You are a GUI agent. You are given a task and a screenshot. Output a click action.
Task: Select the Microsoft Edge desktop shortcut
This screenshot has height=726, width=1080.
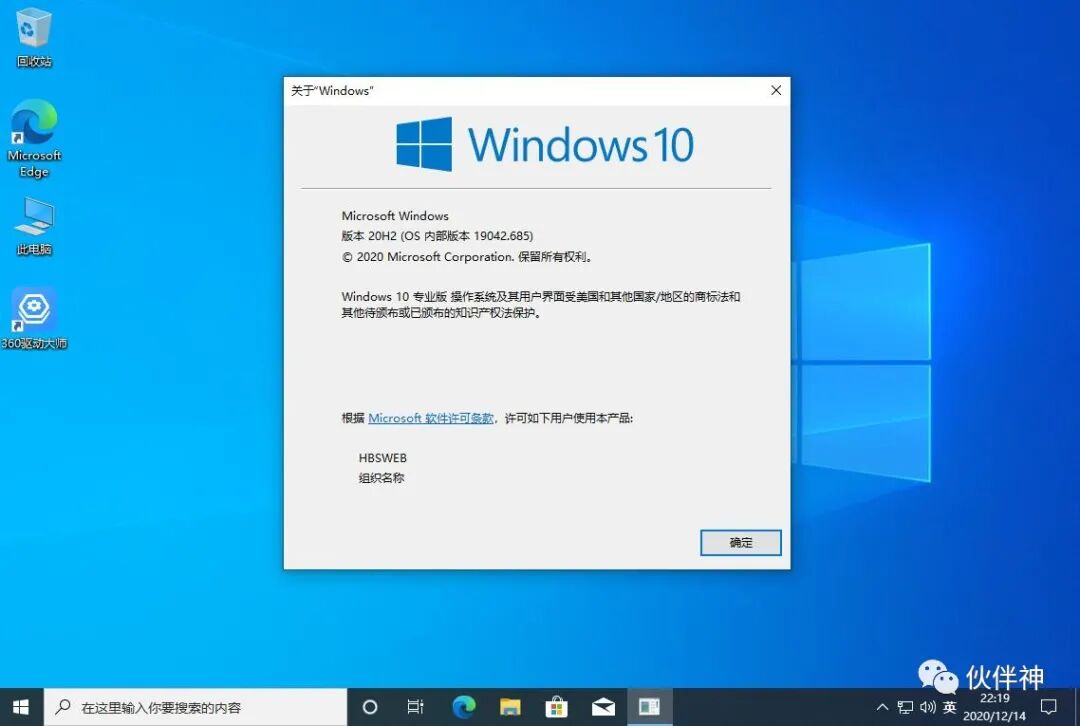[x=34, y=139]
